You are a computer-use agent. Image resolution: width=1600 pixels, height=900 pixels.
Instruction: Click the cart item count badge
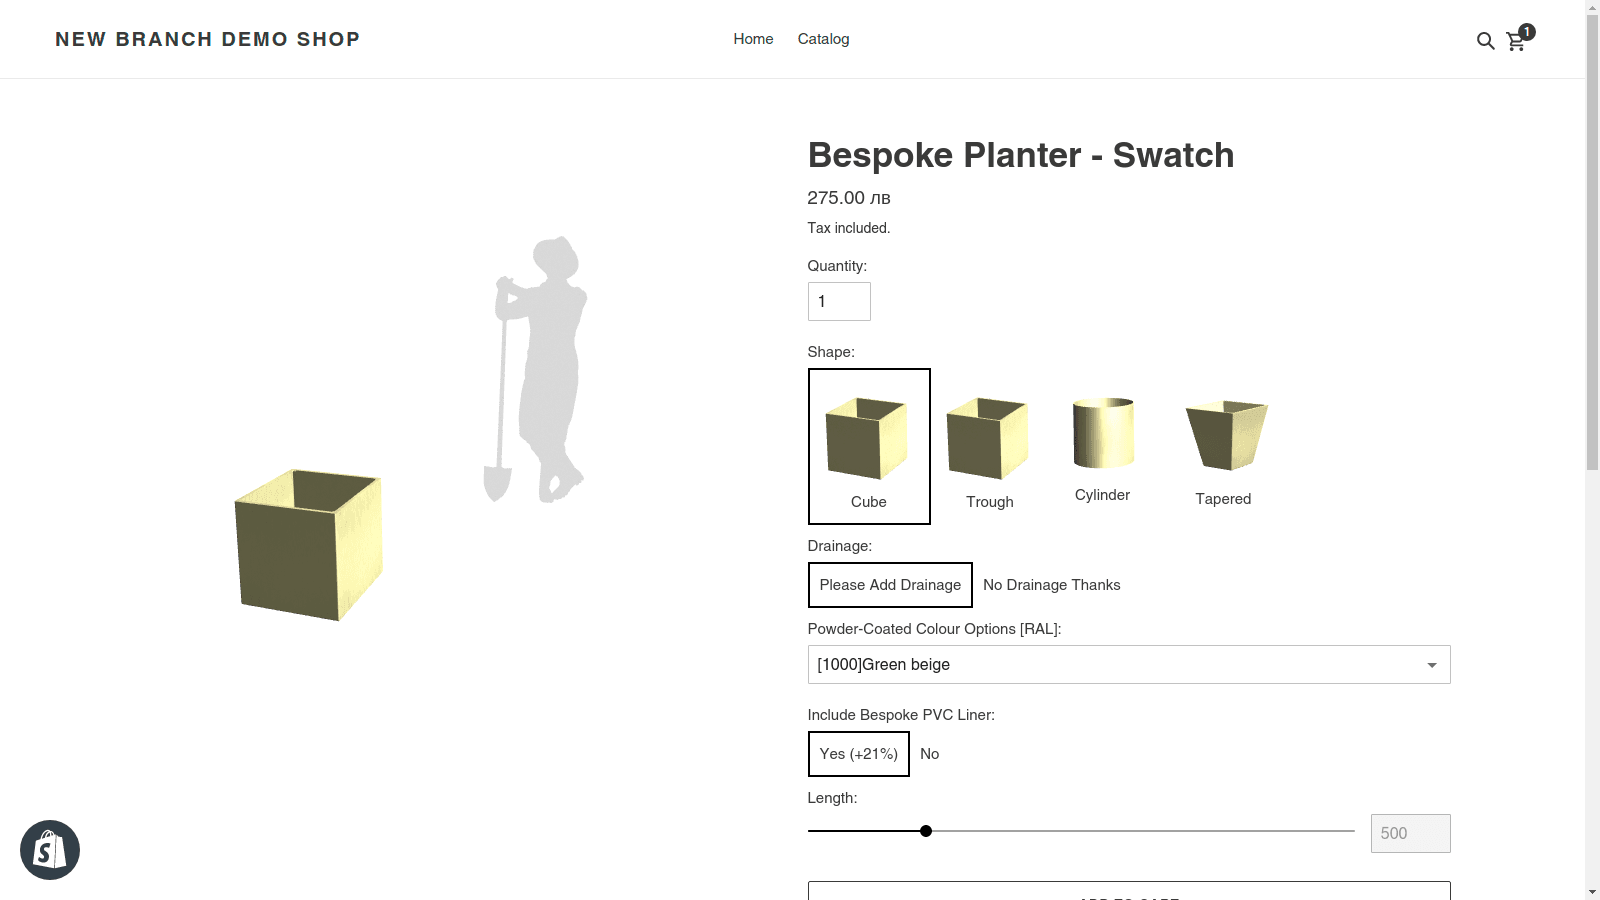pos(1525,31)
